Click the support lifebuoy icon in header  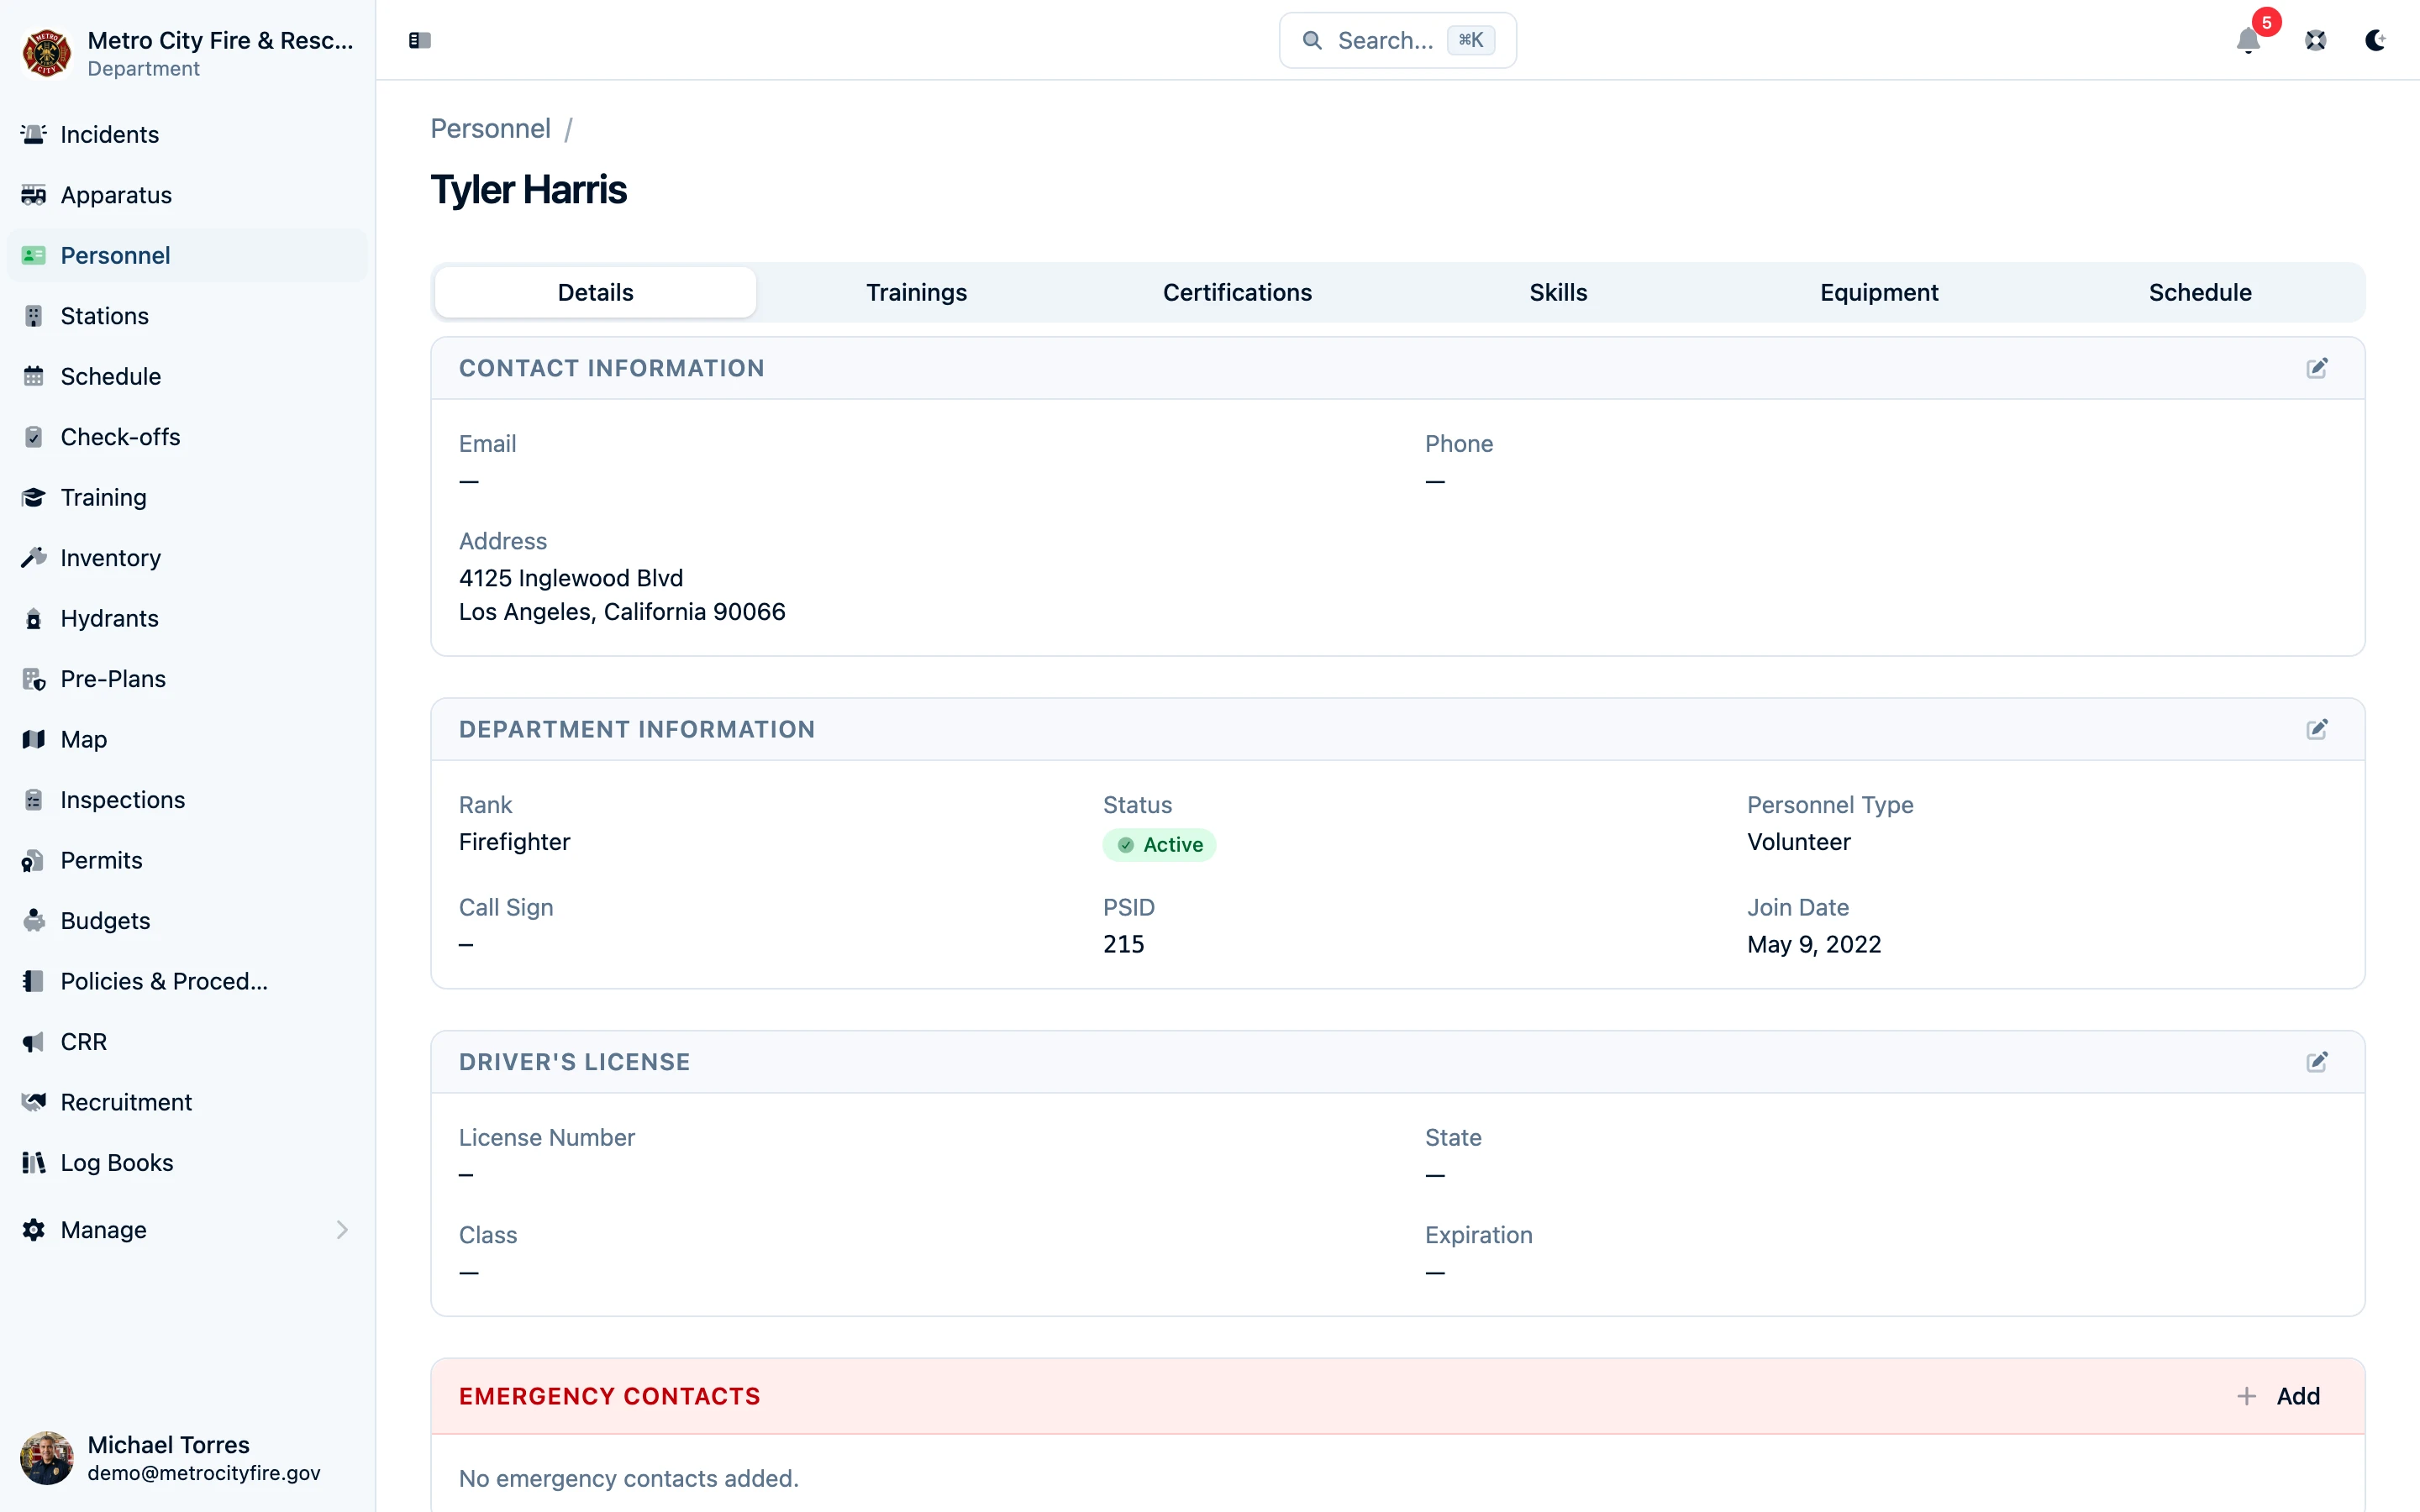(2315, 40)
